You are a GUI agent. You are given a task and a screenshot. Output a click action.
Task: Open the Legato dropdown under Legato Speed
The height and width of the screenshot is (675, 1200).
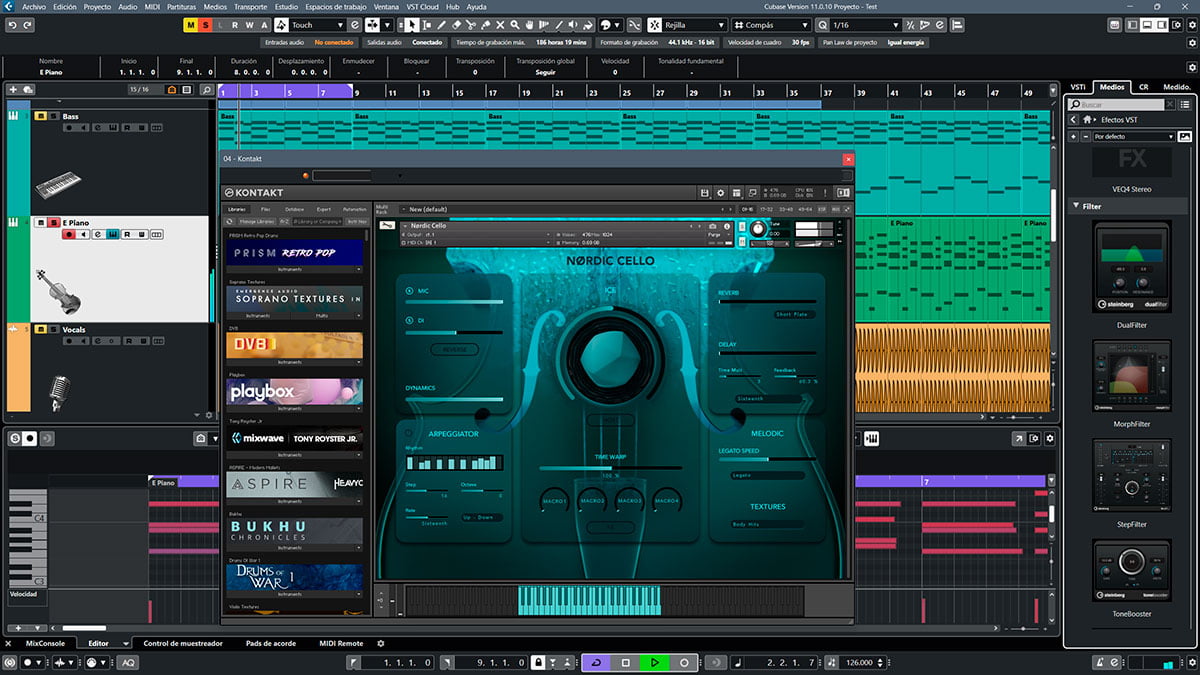tap(768, 475)
